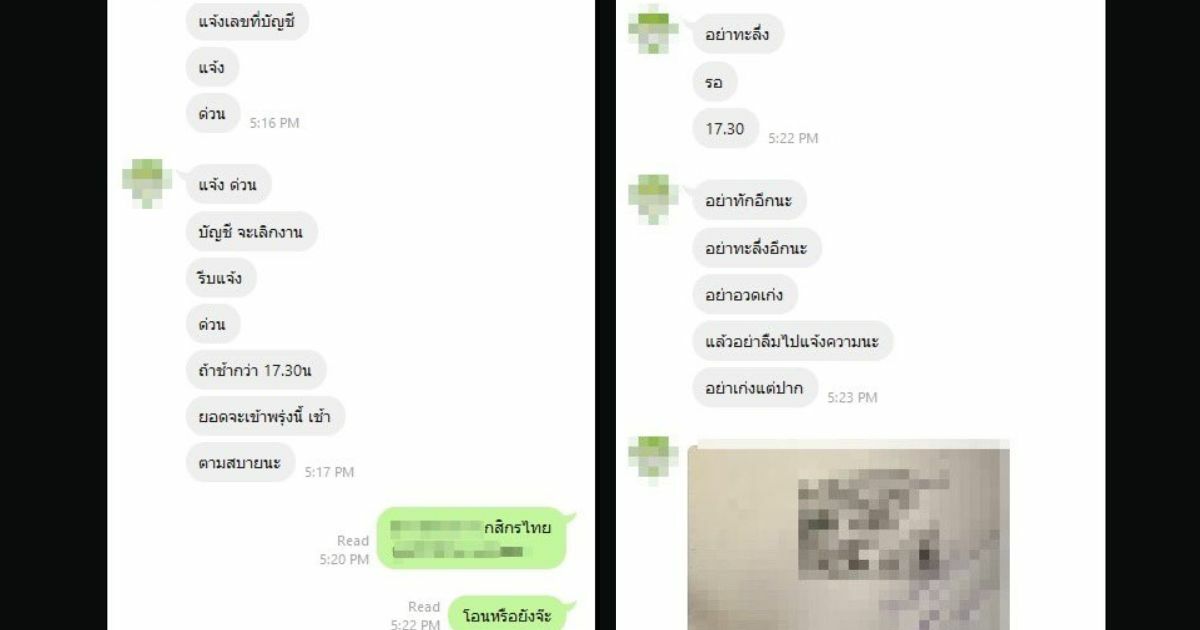1200x630 pixels.
Task: Select the "แล้วอย่าลืมไปแจ้งความนะ" message
Action: click(x=792, y=341)
